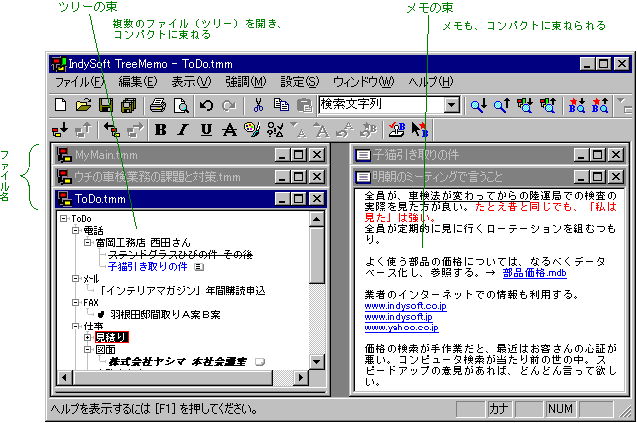
Task: Collapse the 図面 tree node
Action: tap(88, 349)
